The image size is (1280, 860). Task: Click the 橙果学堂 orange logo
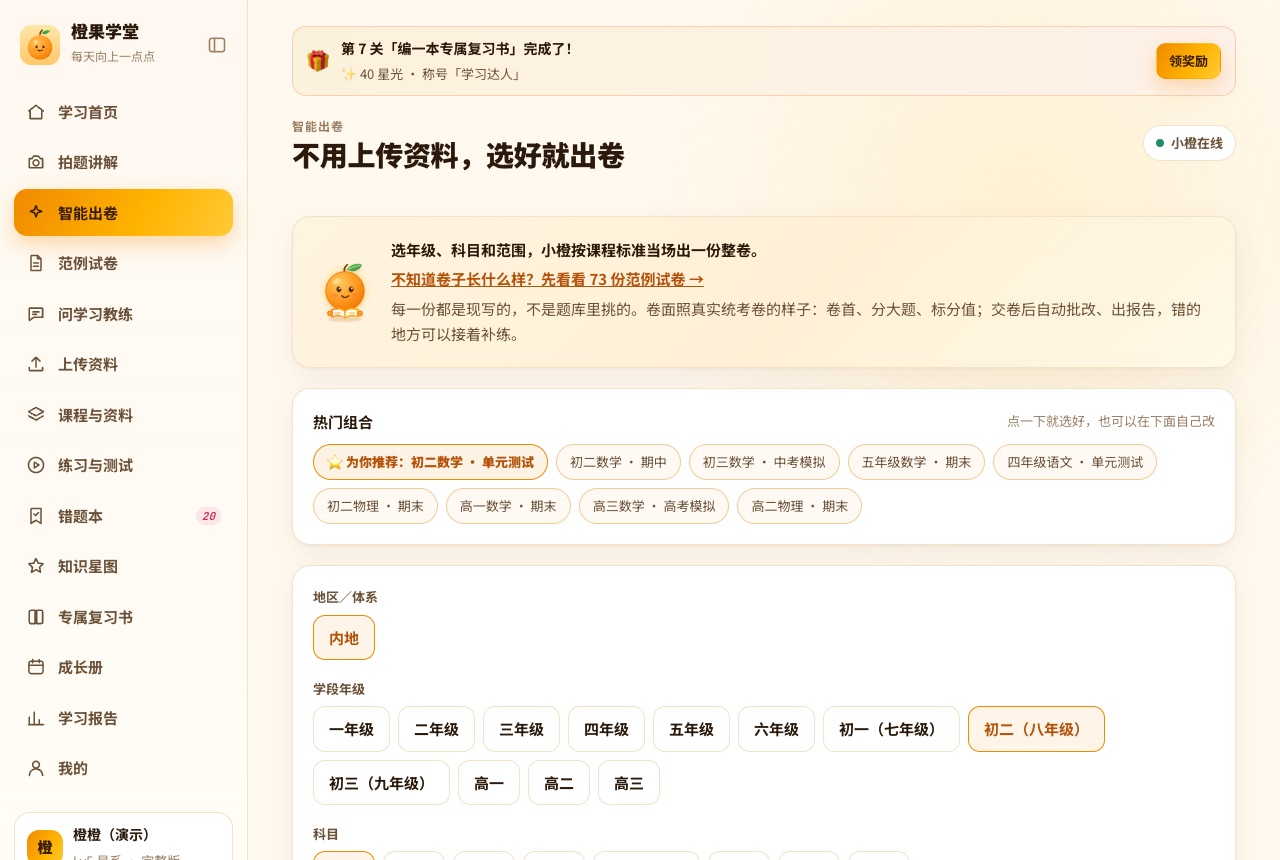click(40, 45)
